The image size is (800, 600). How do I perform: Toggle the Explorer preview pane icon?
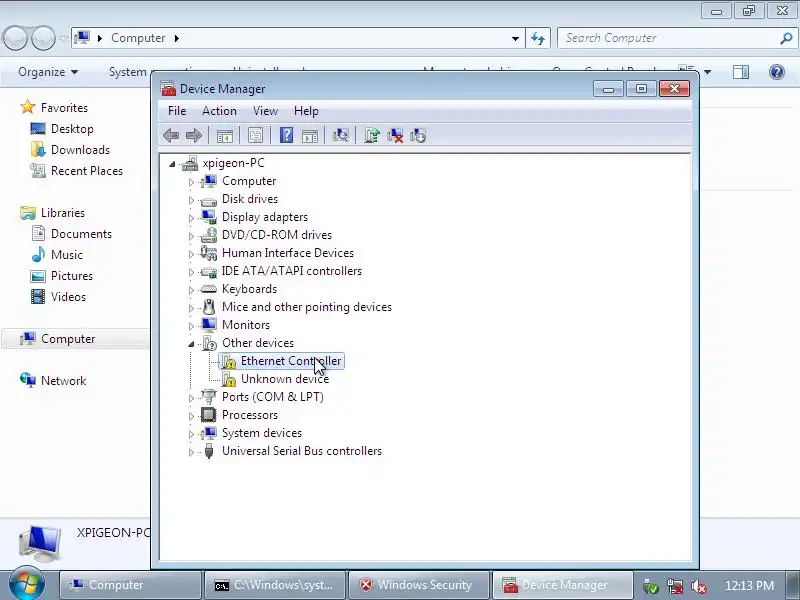coord(741,72)
